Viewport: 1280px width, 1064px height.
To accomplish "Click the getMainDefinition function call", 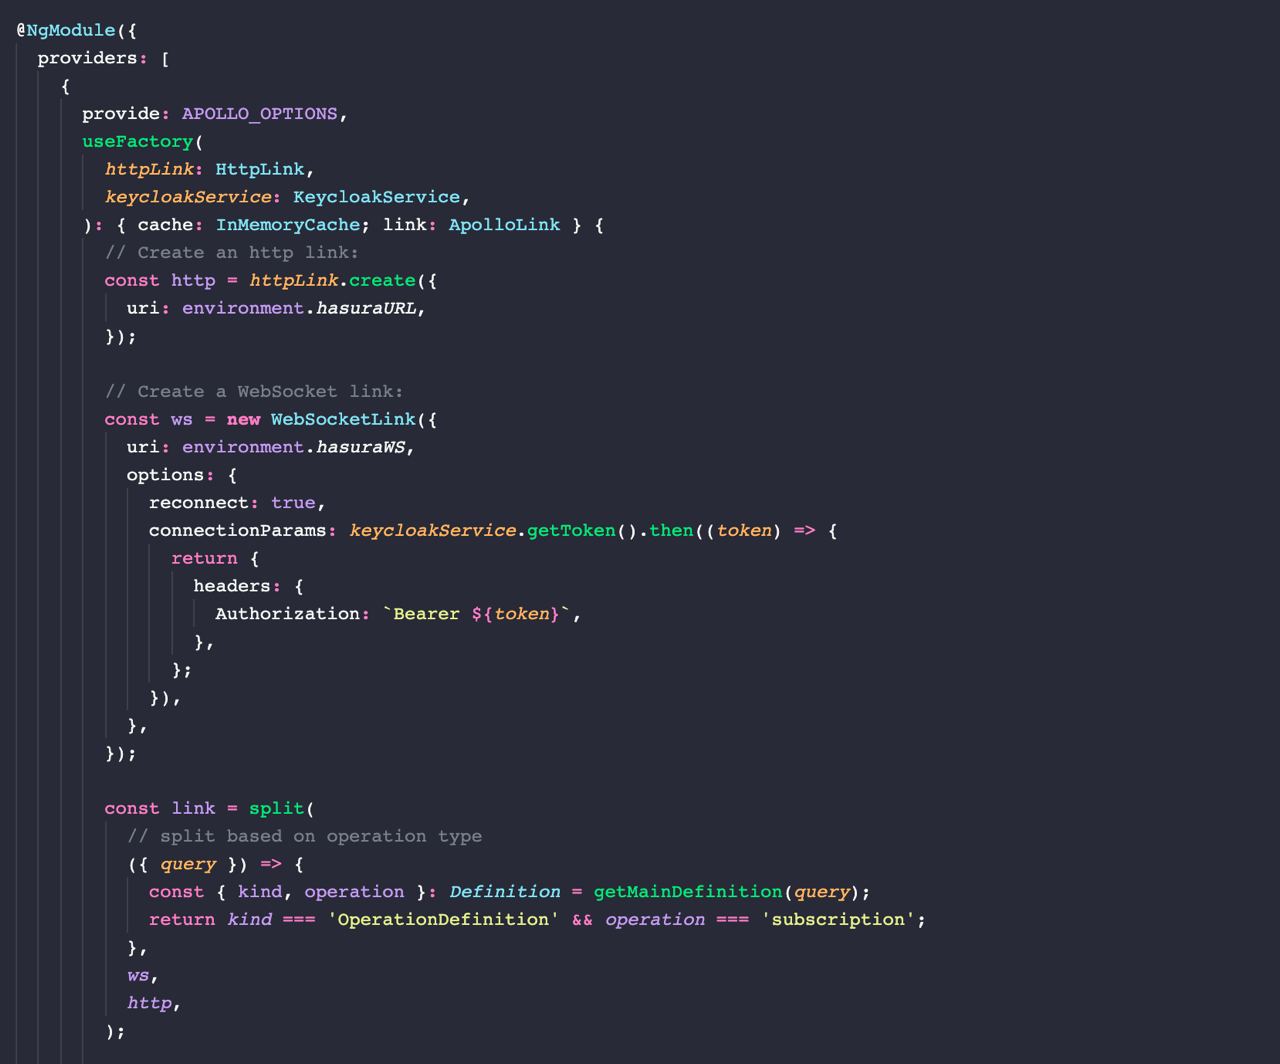I will coord(688,891).
